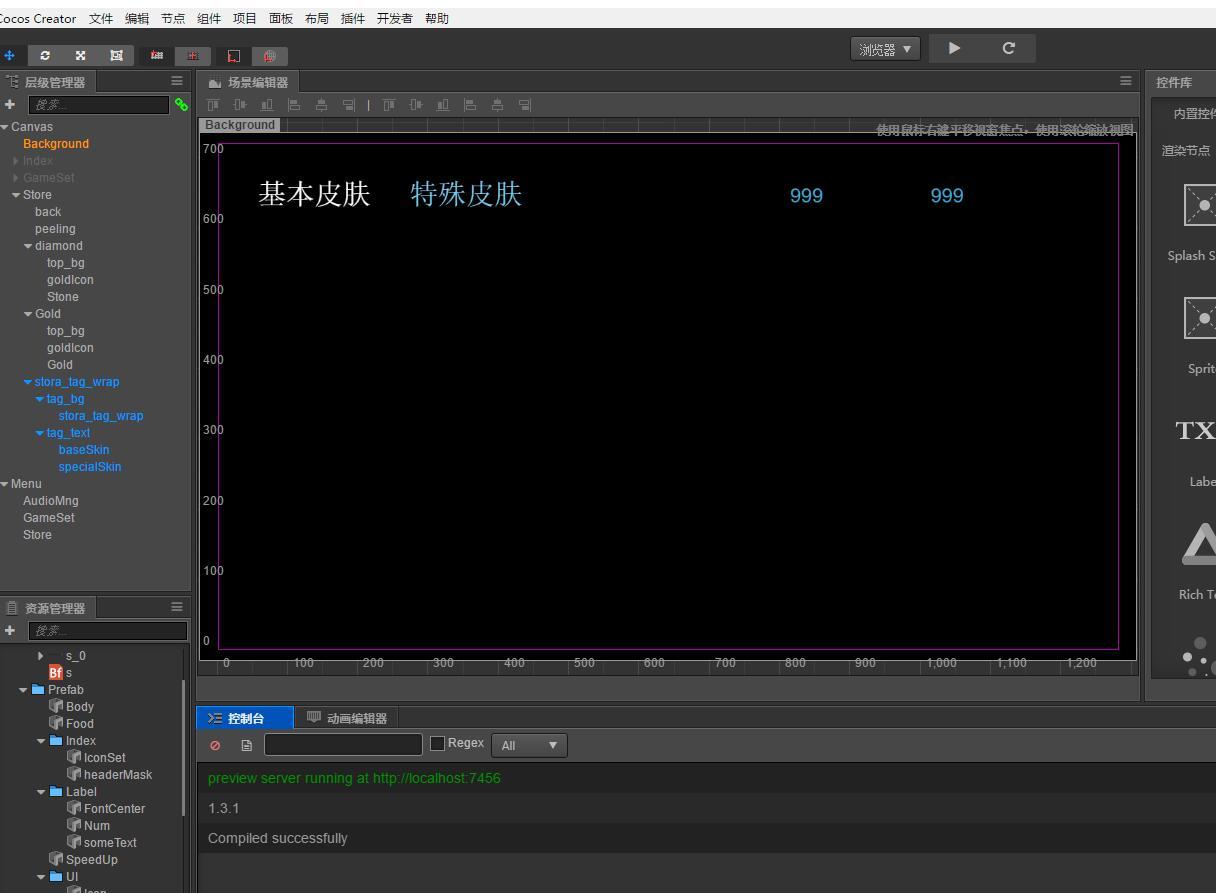
Task: Expand the Index node in hierarchy
Action: coord(16,161)
